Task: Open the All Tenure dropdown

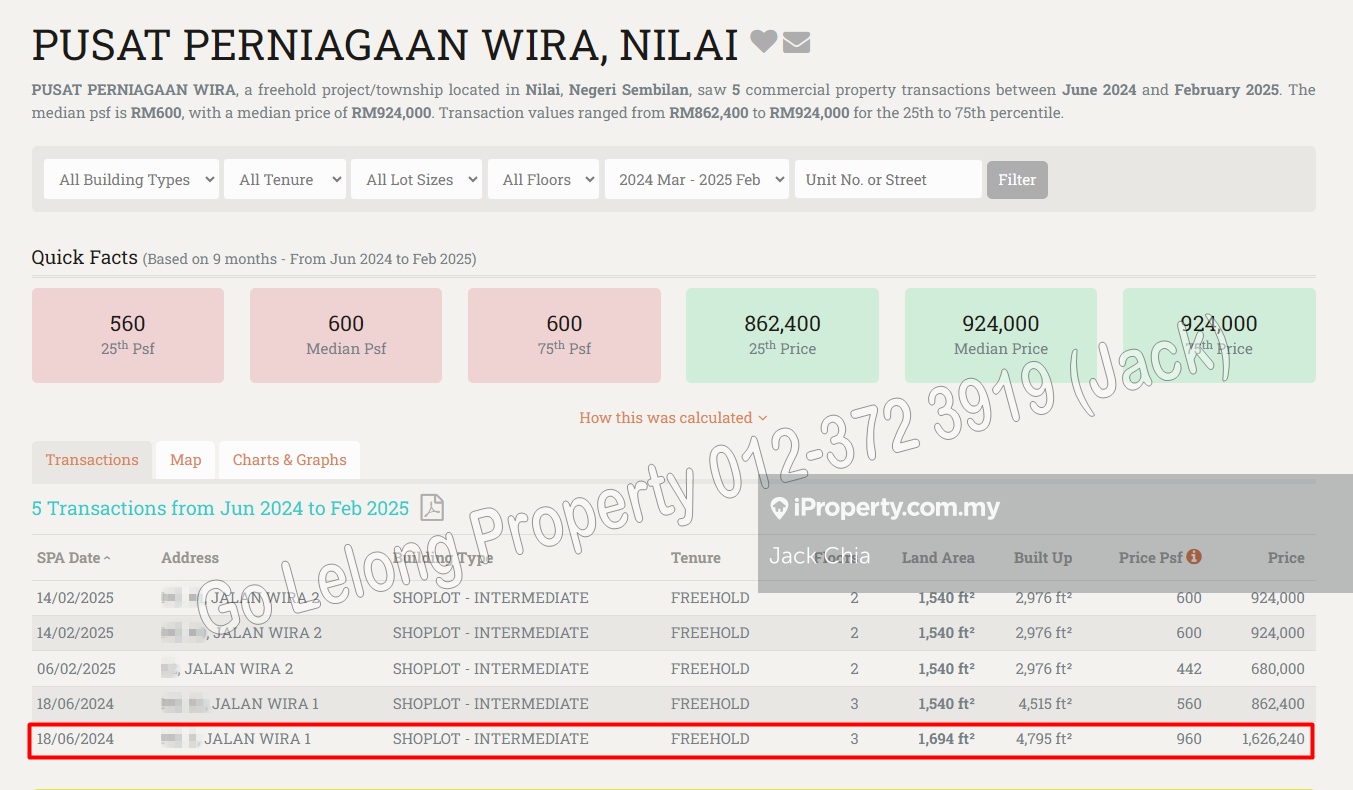Action: tap(285, 180)
